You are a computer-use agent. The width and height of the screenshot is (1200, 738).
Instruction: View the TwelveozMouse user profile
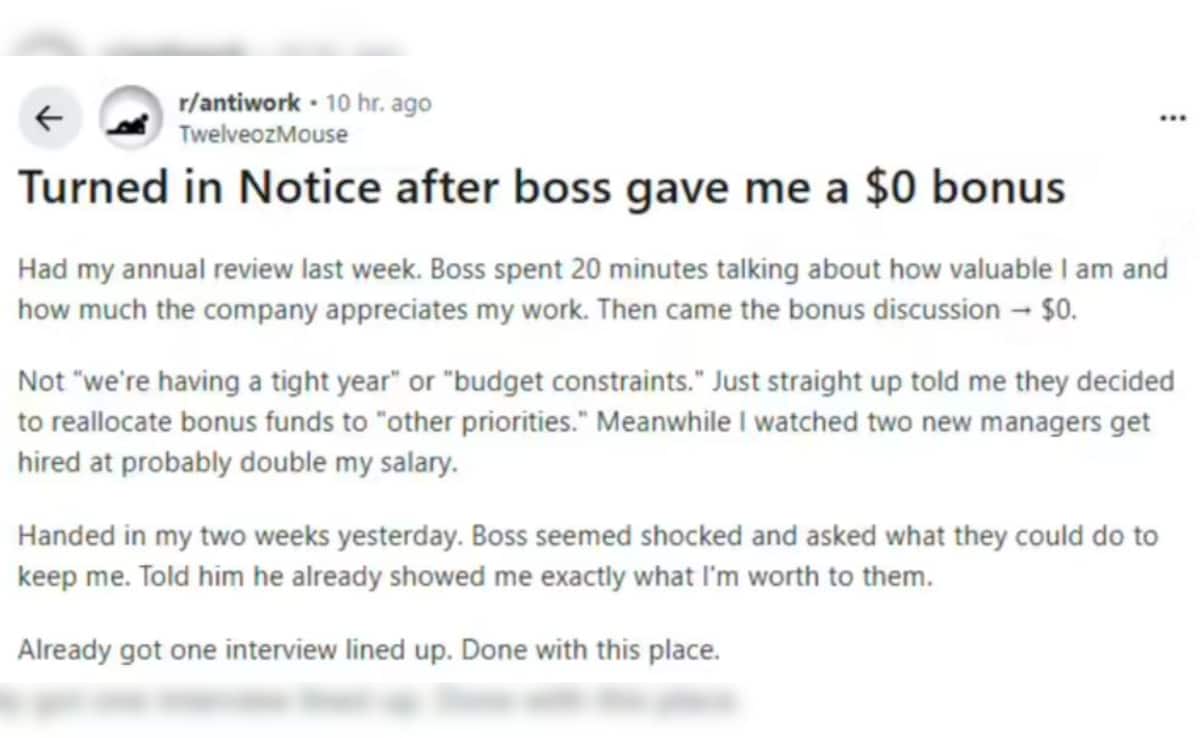pos(262,134)
